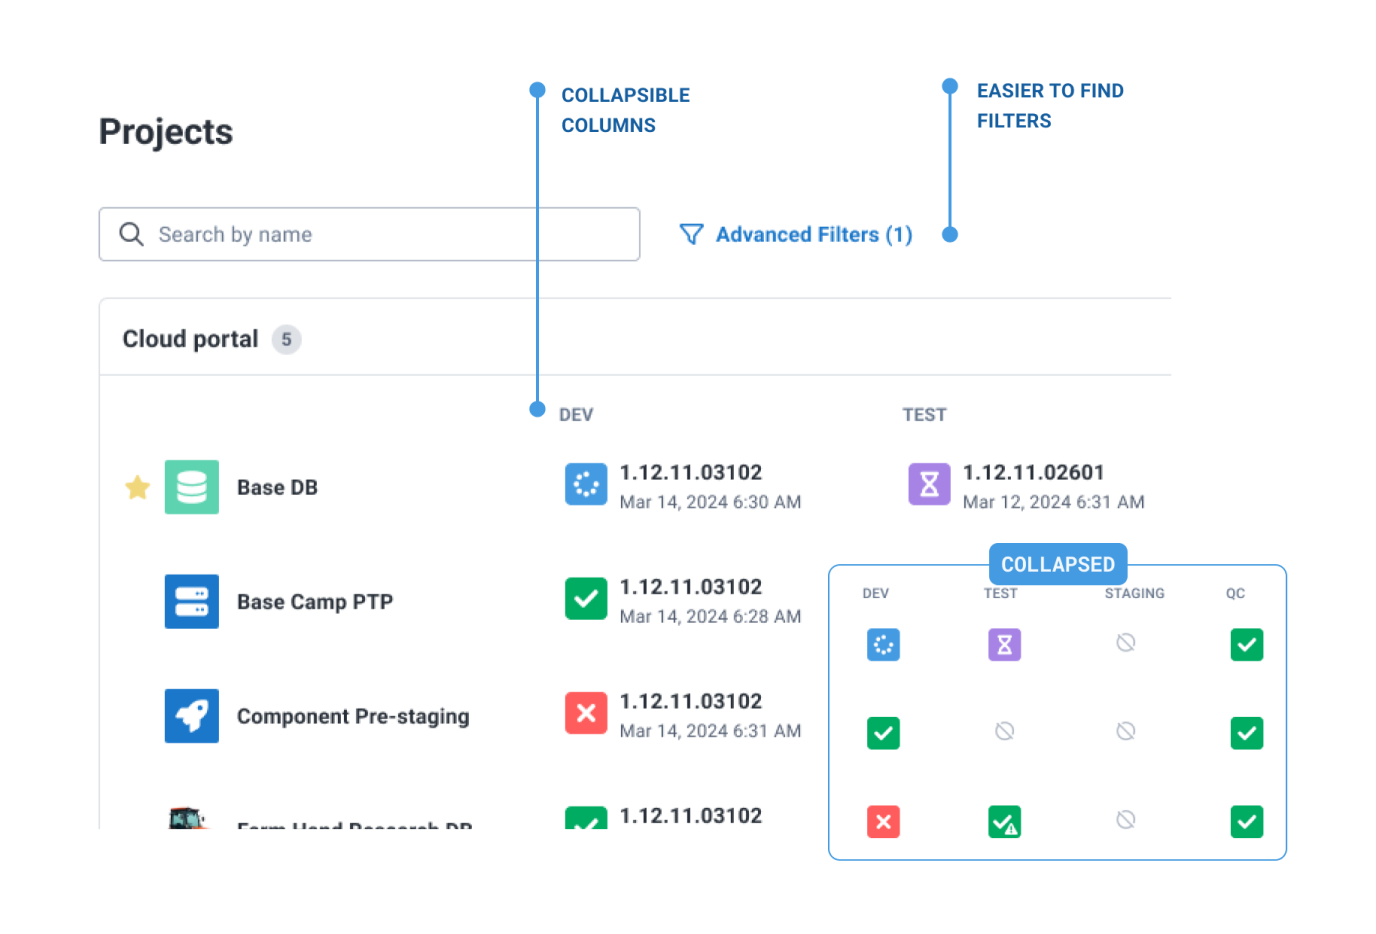Expand the Cloud portal group header
The width and height of the screenshot is (1376, 934).
pyautogui.click(x=190, y=340)
